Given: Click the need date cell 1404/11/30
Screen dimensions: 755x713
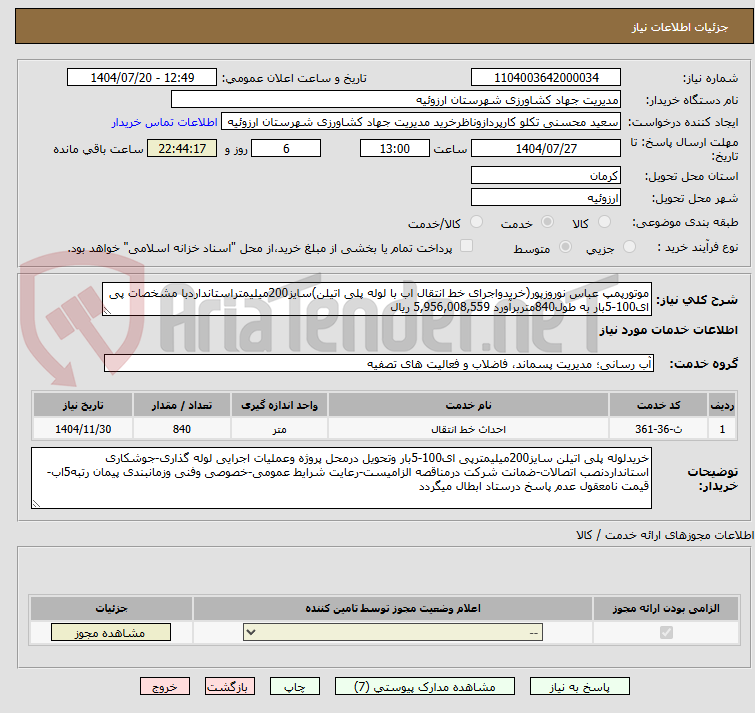Looking at the screenshot, I should (x=83, y=429).
